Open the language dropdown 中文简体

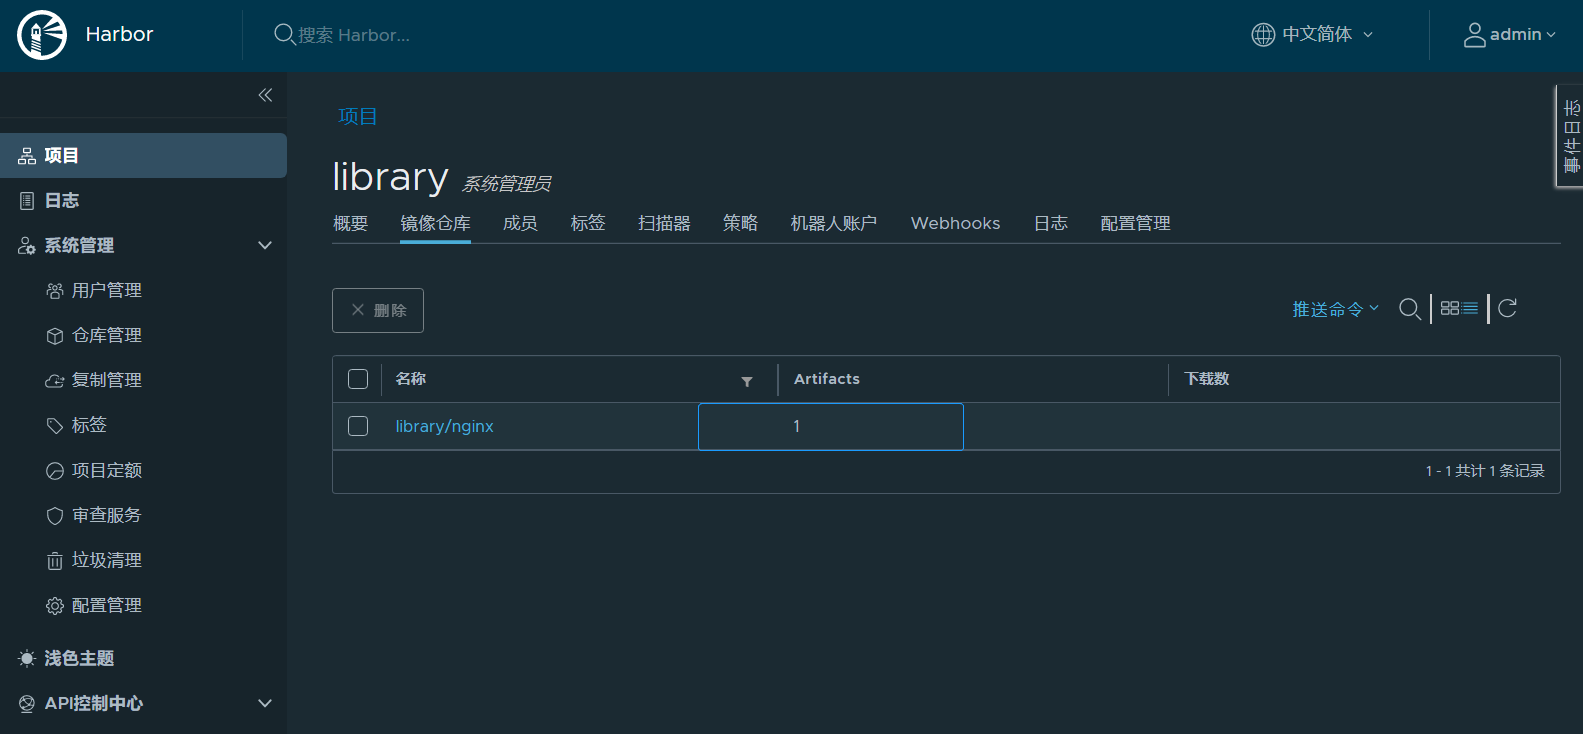[x=1327, y=35]
